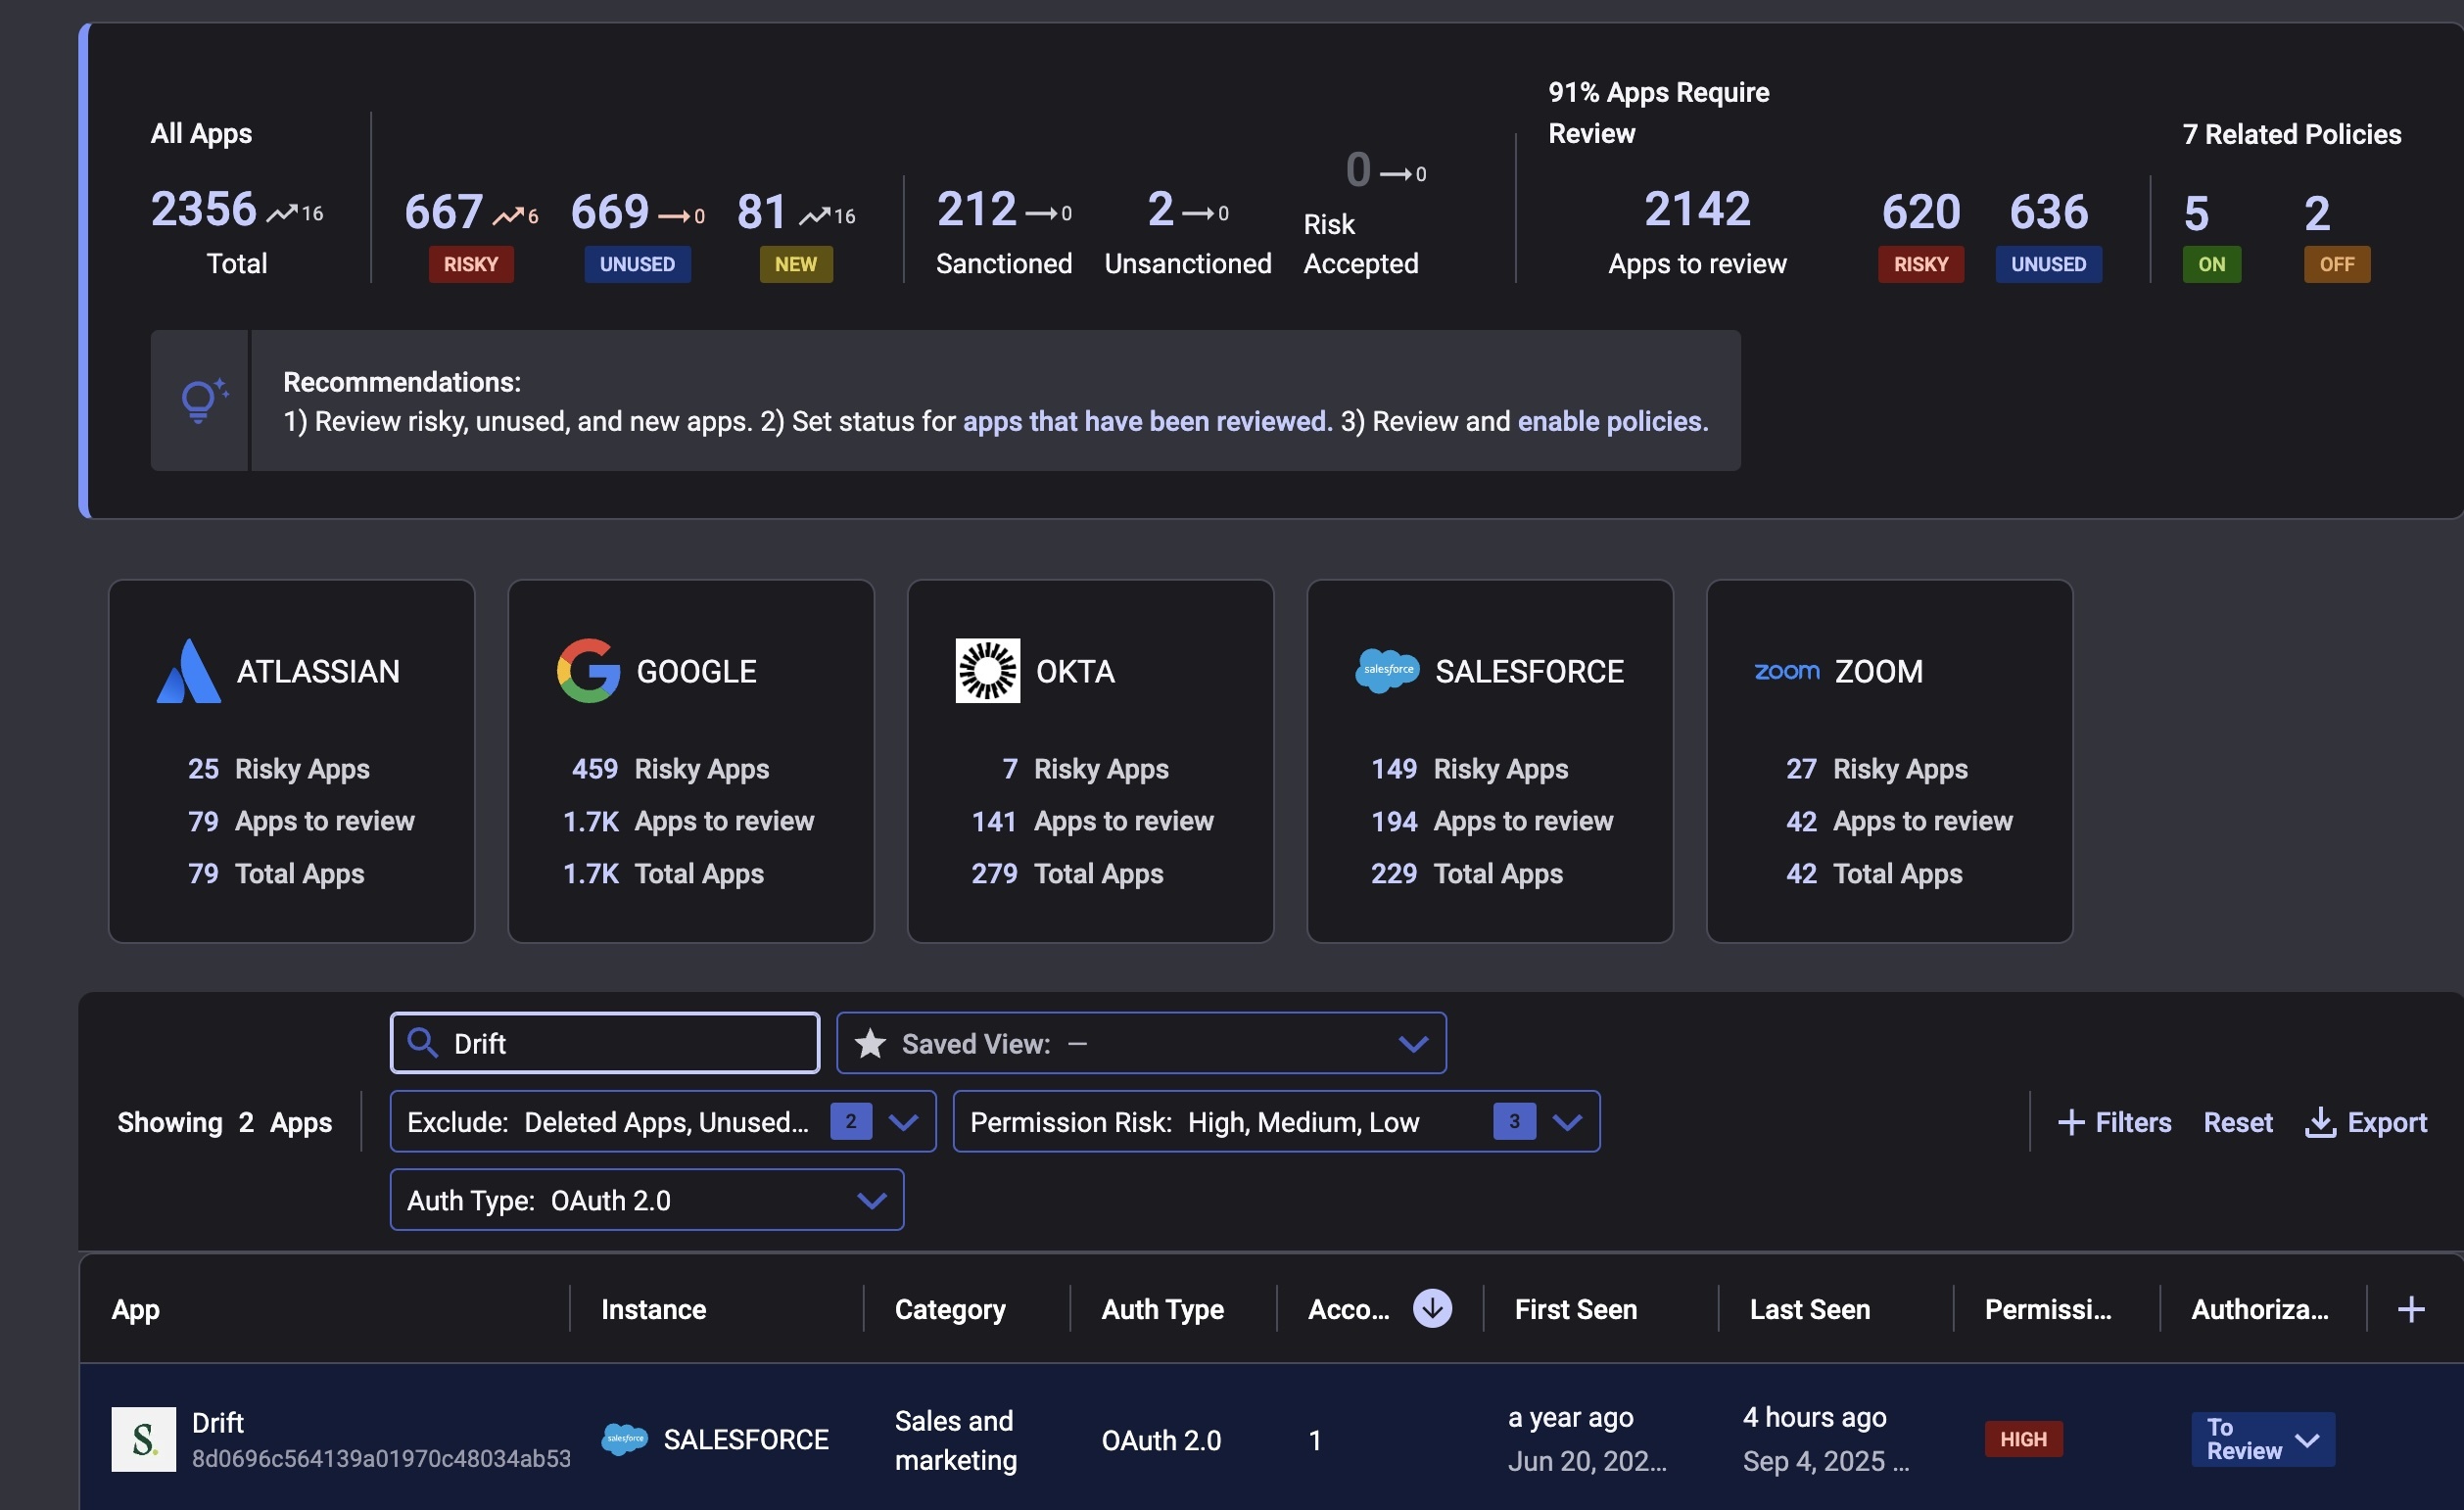
Task: Click the Okta logo icon
Action: point(987,671)
